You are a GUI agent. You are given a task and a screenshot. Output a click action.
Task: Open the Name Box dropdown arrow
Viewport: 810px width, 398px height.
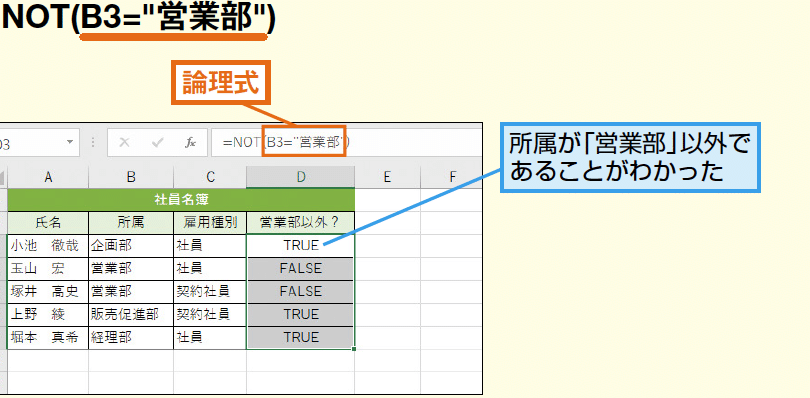[x=70, y=143]
